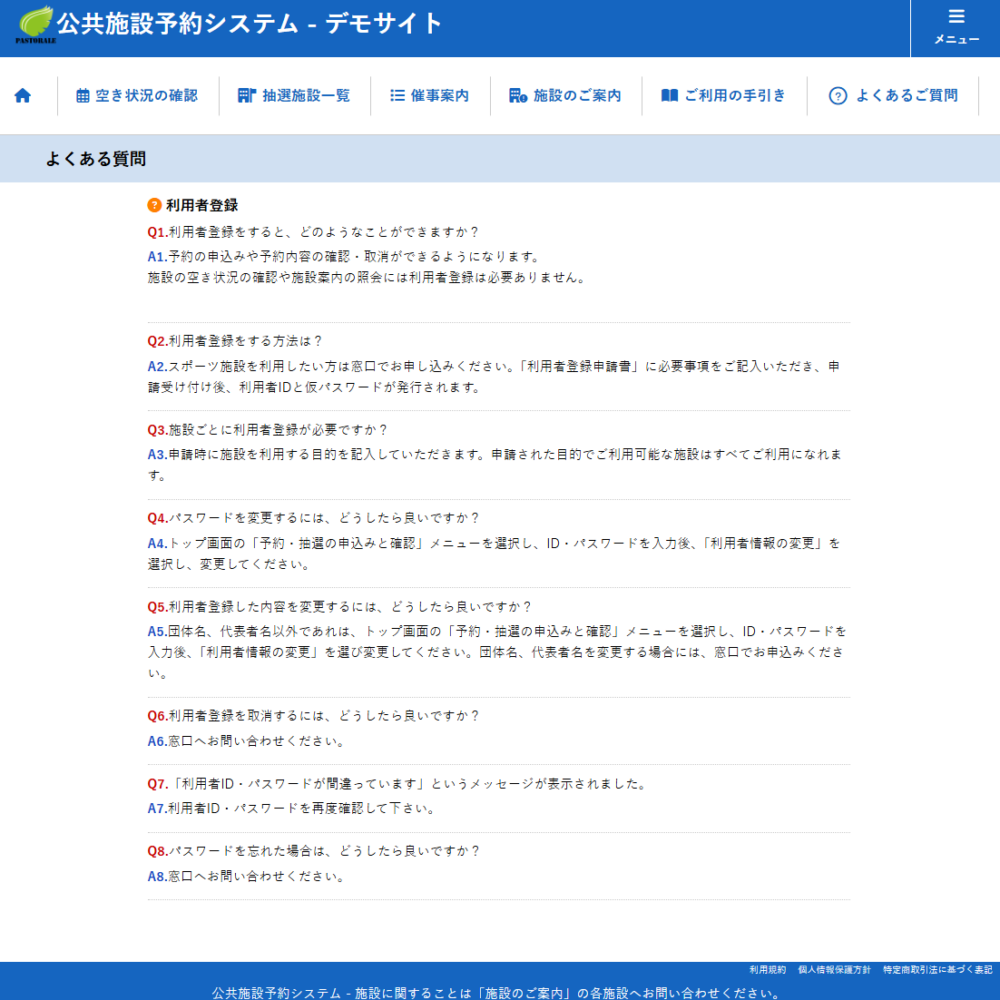Open 特定商取引法に基づく表記 footer link

[x=938, y=970]
